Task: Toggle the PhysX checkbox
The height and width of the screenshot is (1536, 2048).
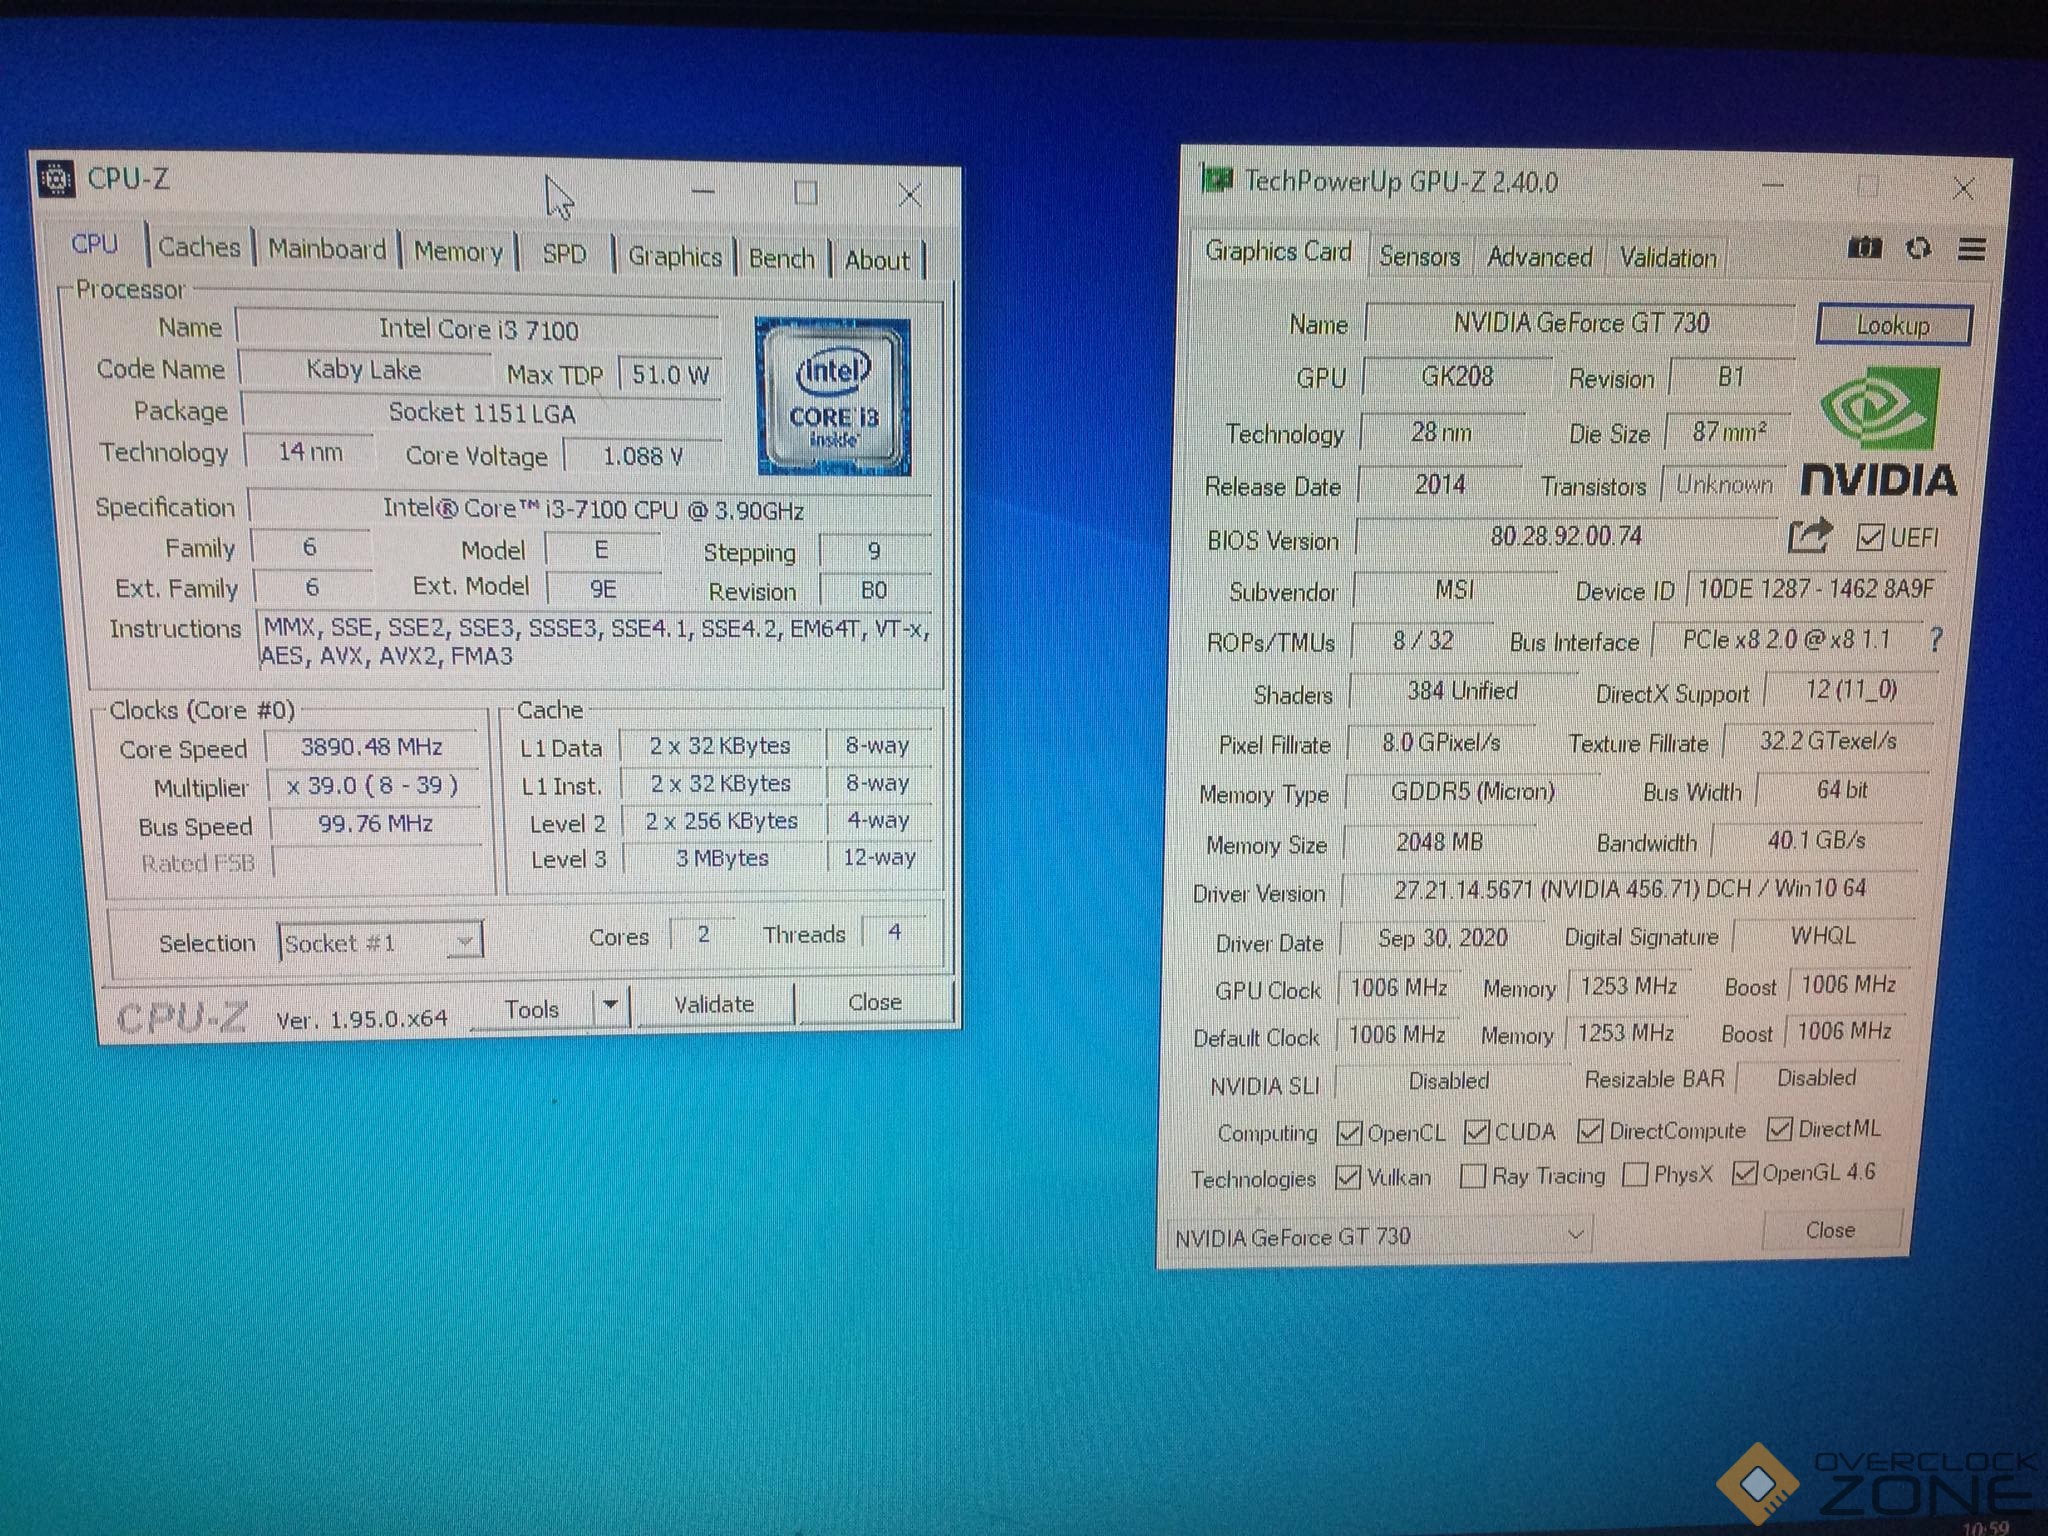Action: pos(1635,1174)
